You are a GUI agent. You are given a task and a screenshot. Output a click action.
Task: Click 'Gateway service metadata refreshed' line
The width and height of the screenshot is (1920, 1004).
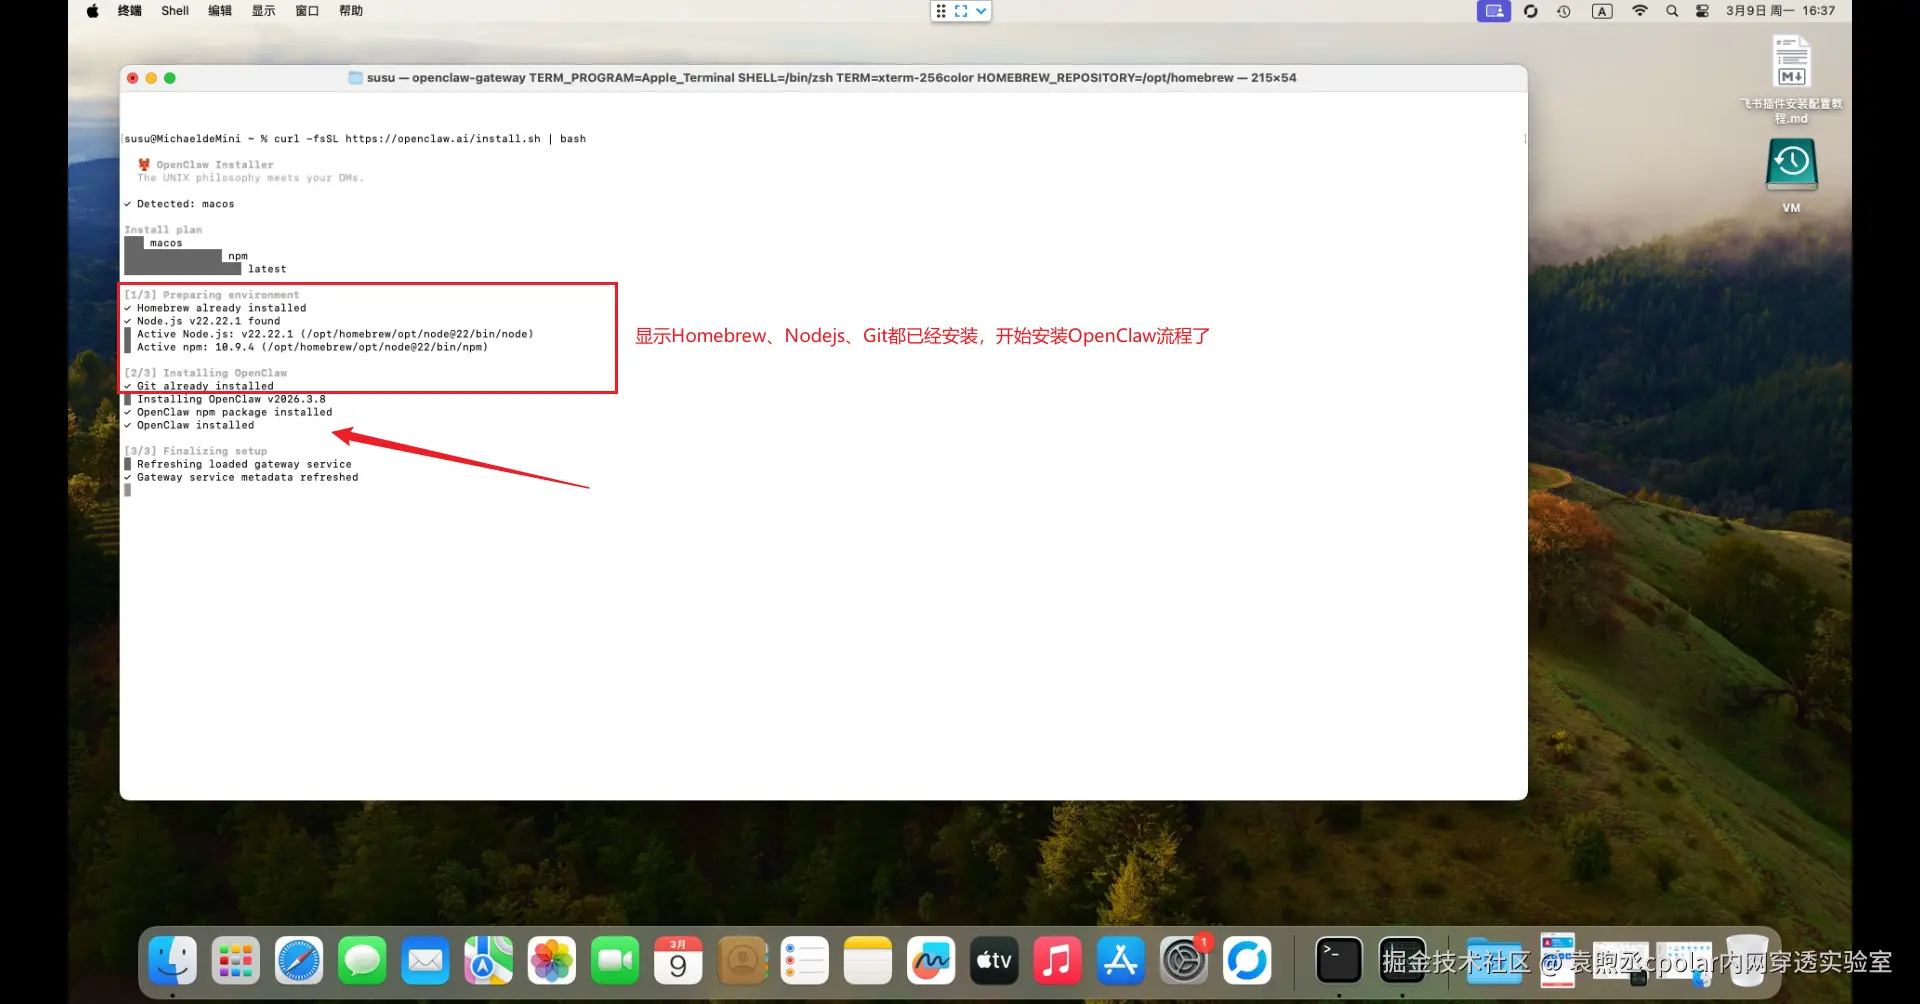(x=242, y=477)
